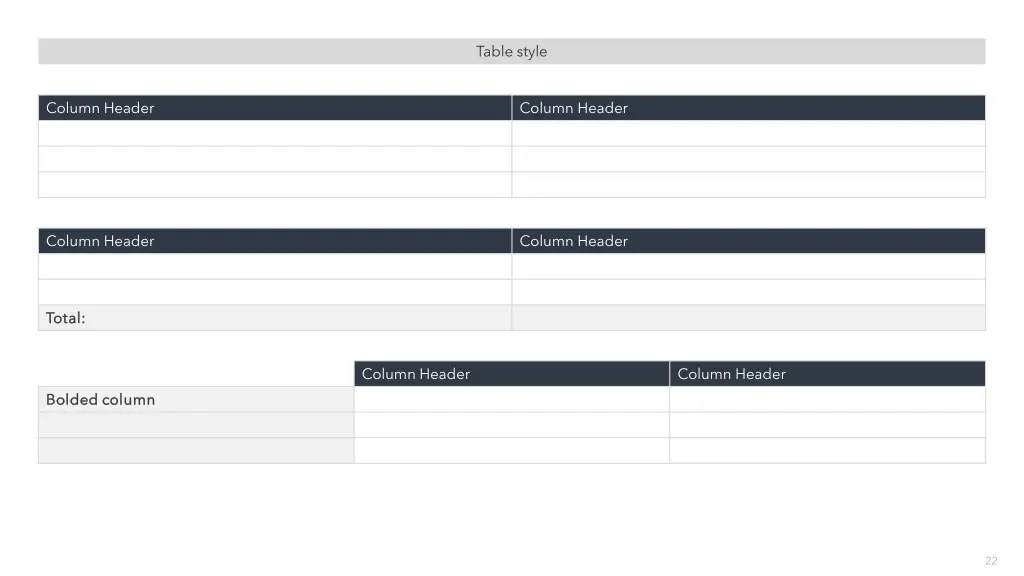Select the Bolded column cell
This screenshot has width=1024, height=576.
196,400
